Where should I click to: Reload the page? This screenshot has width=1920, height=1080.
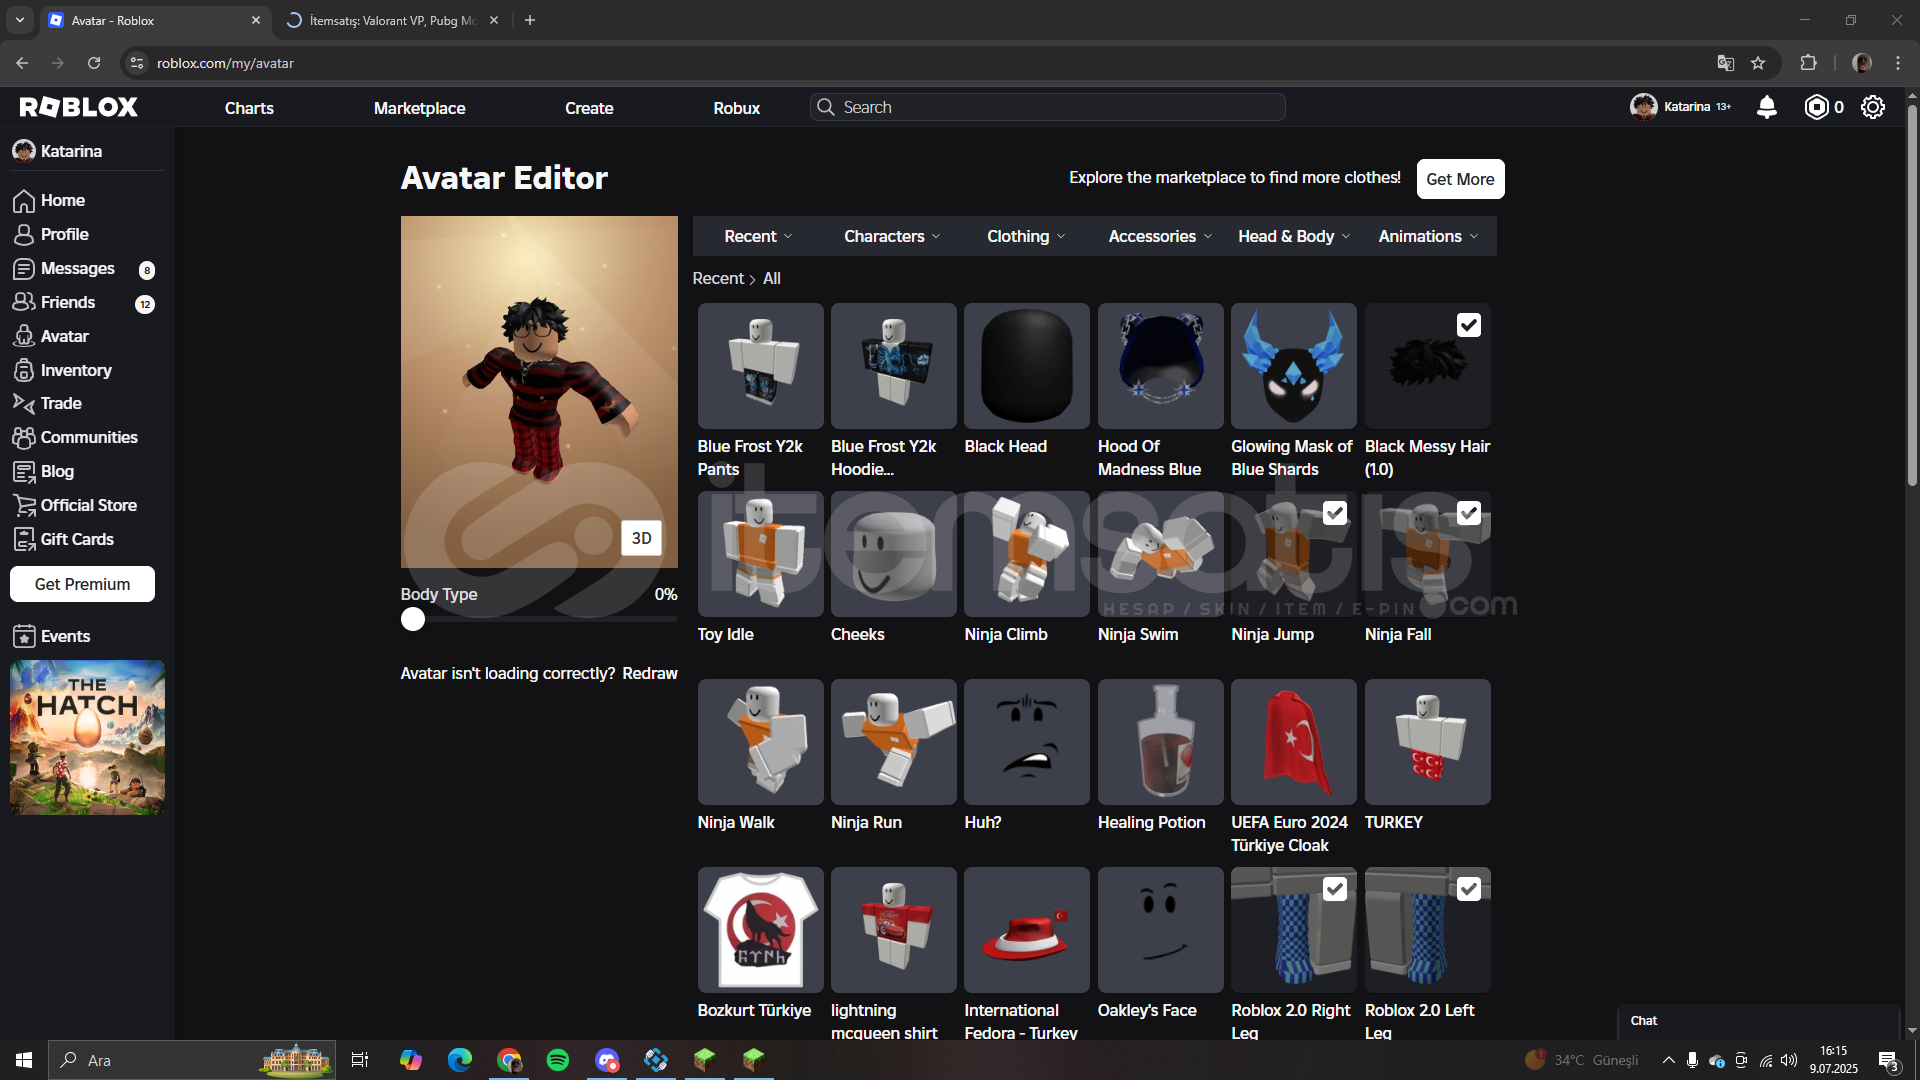pos(94,63)
